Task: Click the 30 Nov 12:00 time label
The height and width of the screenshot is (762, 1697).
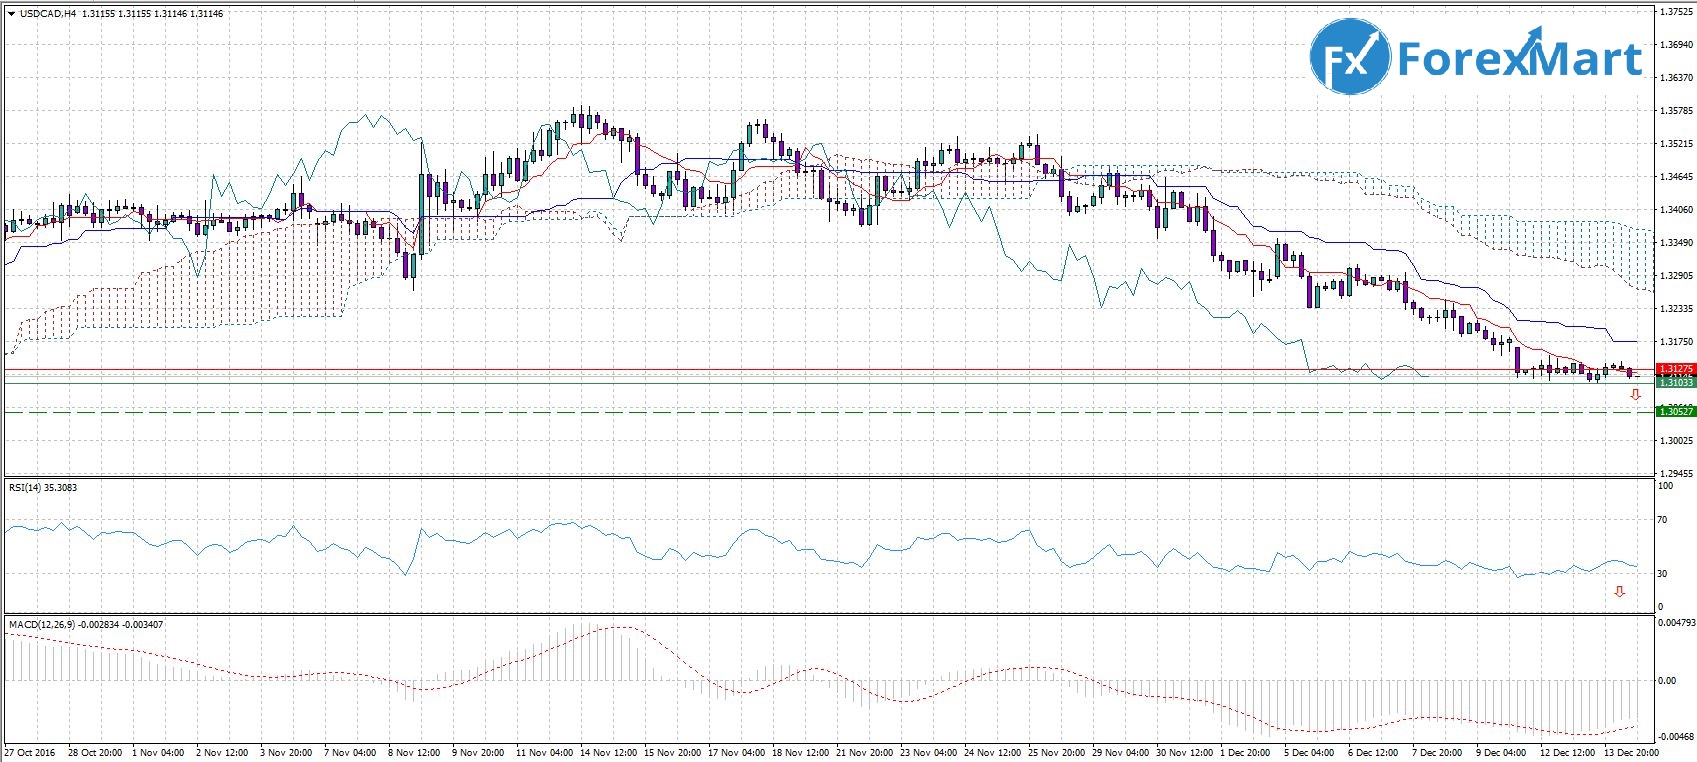Action: [x=1185, y=753]
